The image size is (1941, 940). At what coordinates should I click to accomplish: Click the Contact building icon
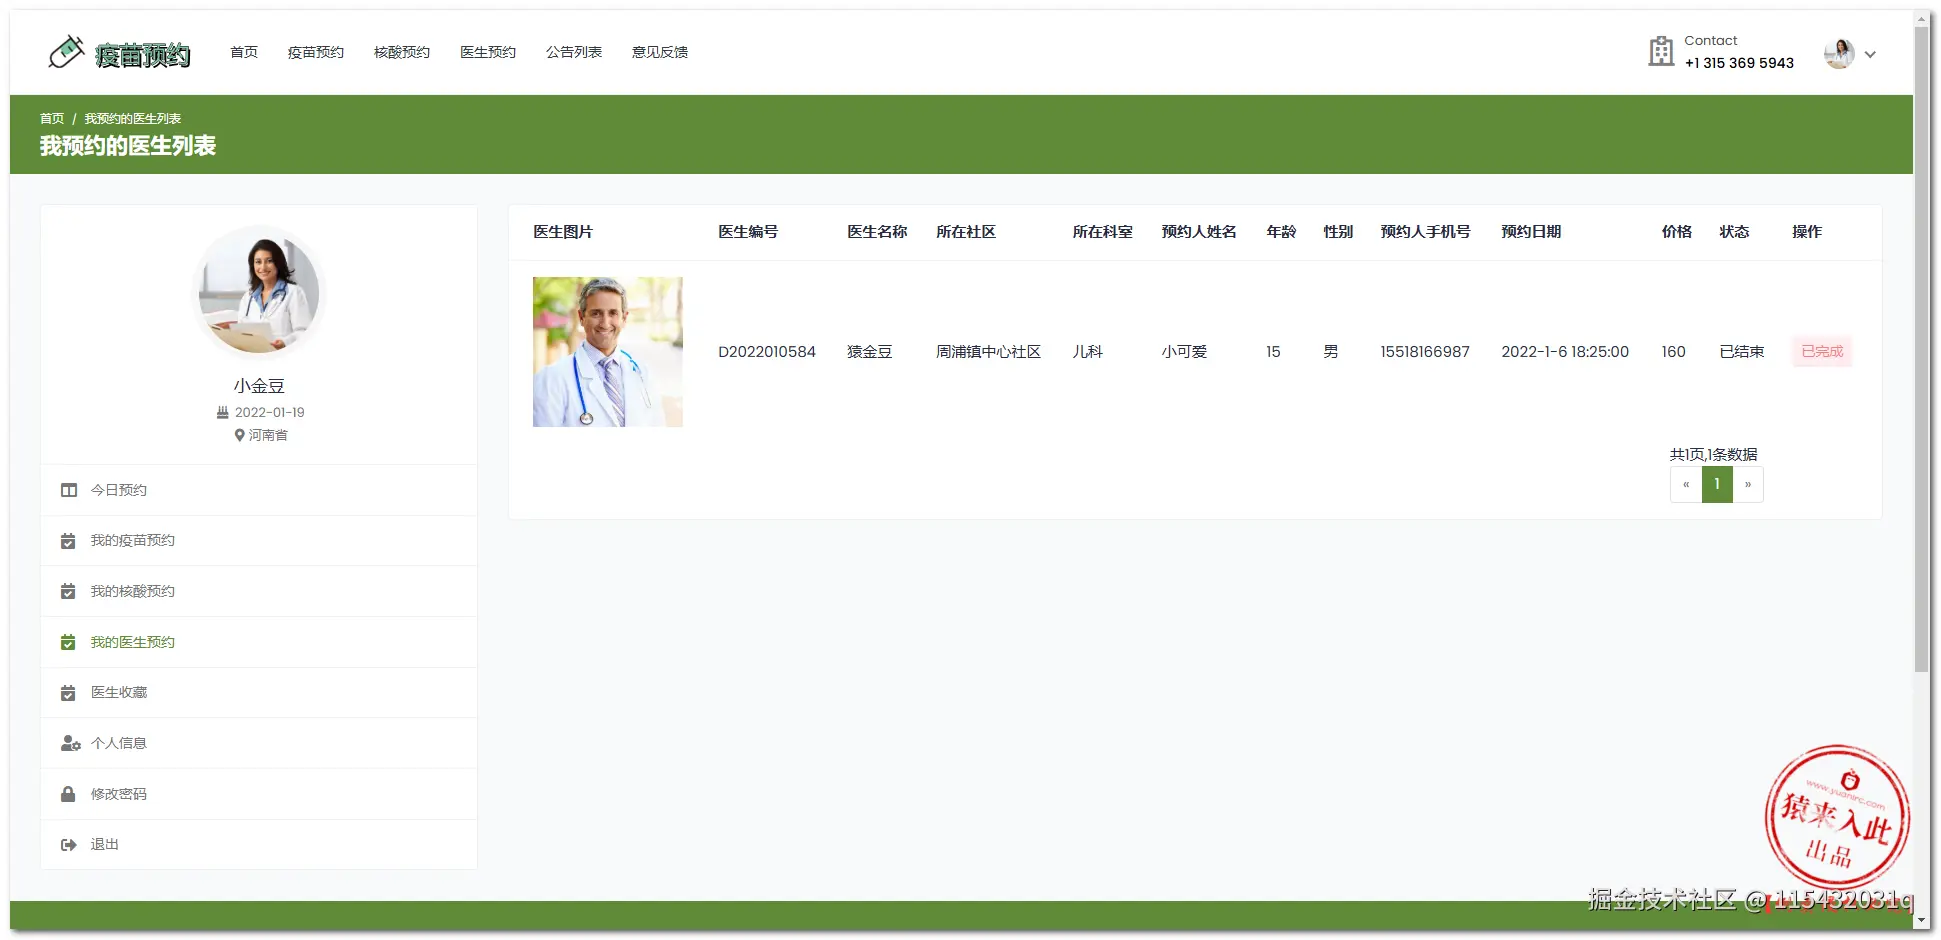pos(1661,51)
